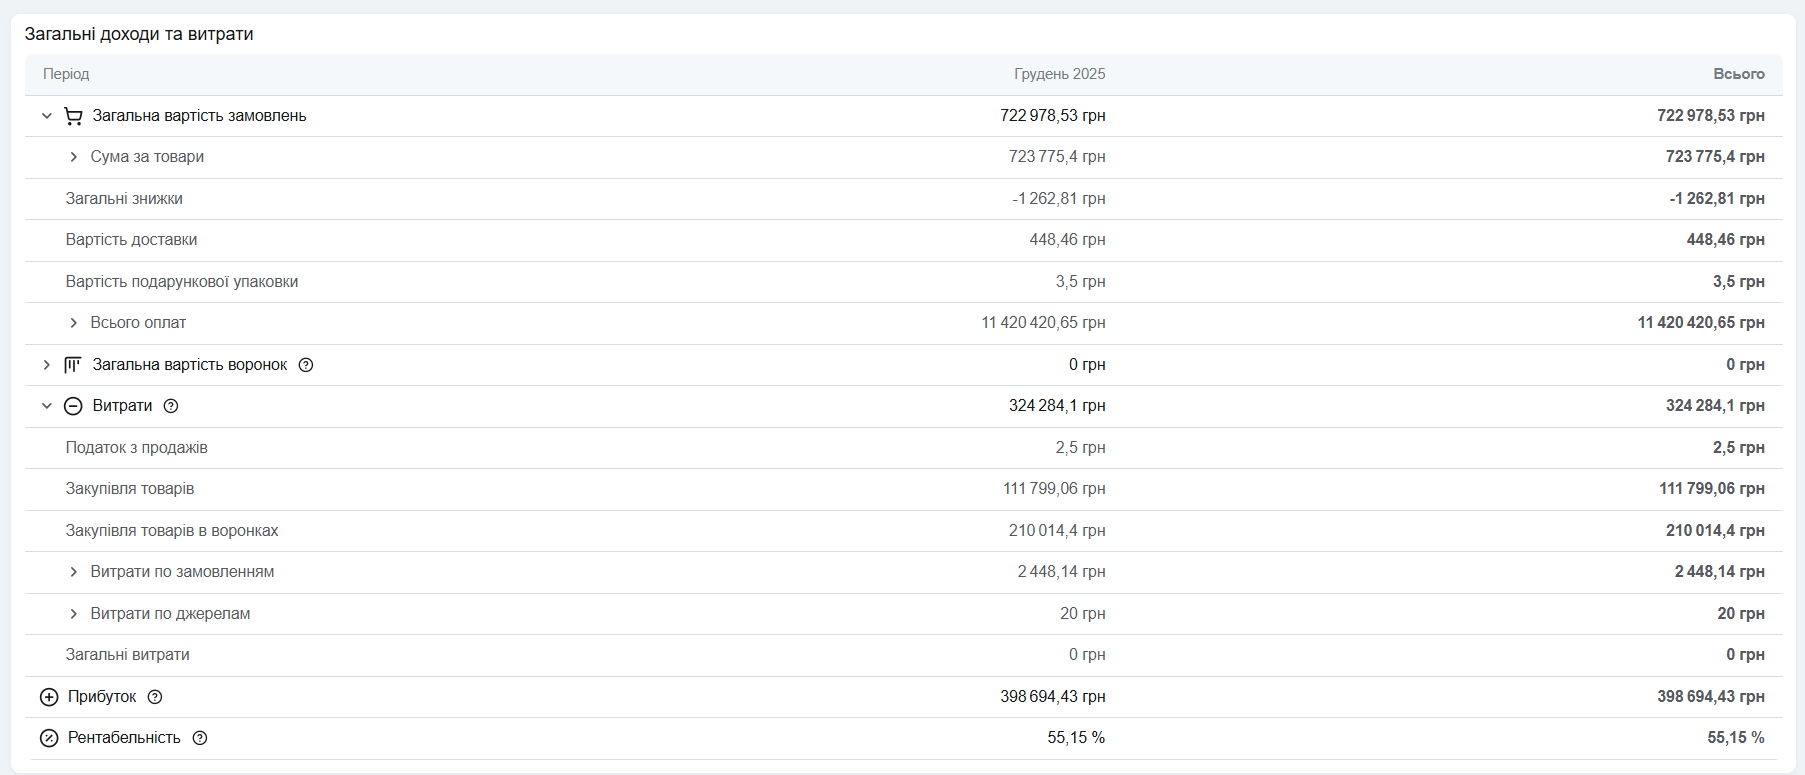Expand Загальна вартість воронок section
This screenshot has width=1805, height=775.
click(46, 365)
